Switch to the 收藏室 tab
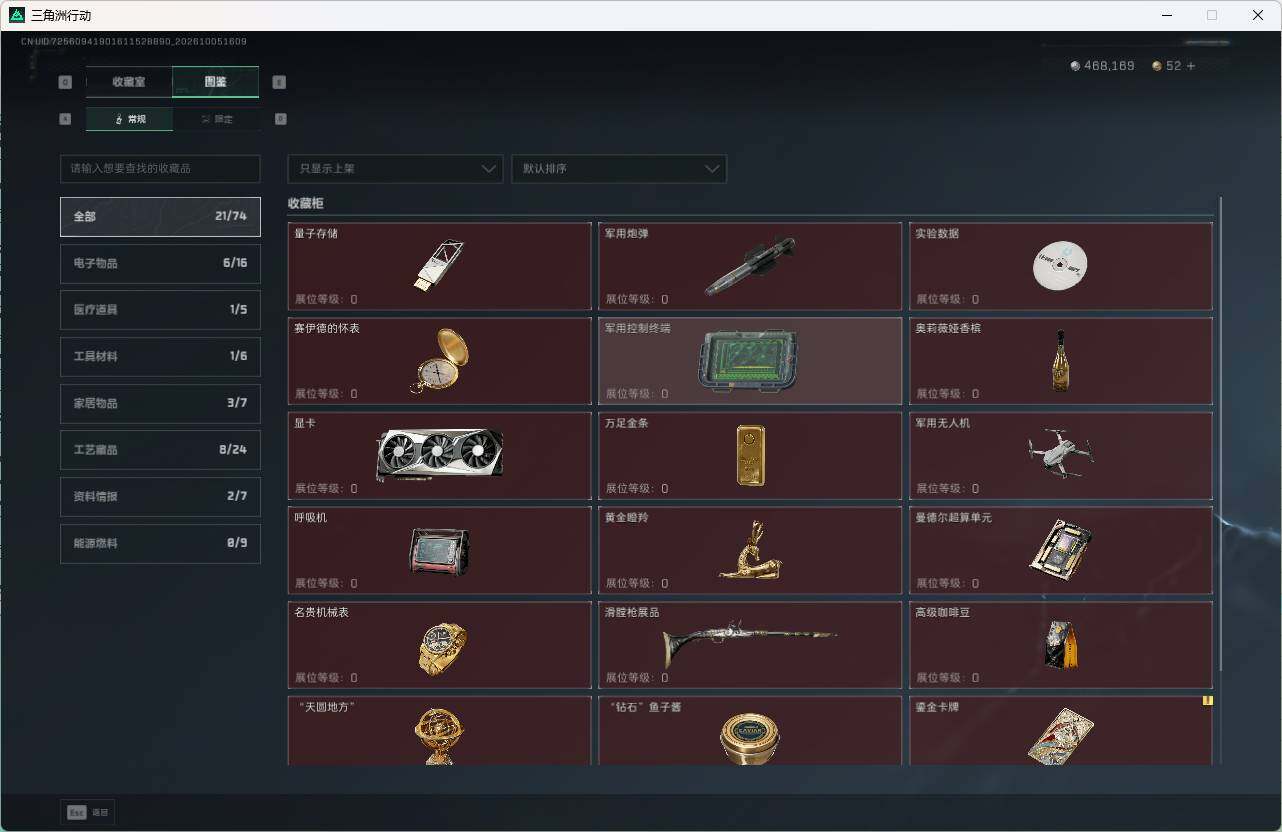Image resolution: width=1282 pixels, height=832 pixels. [x=129, y=82]
